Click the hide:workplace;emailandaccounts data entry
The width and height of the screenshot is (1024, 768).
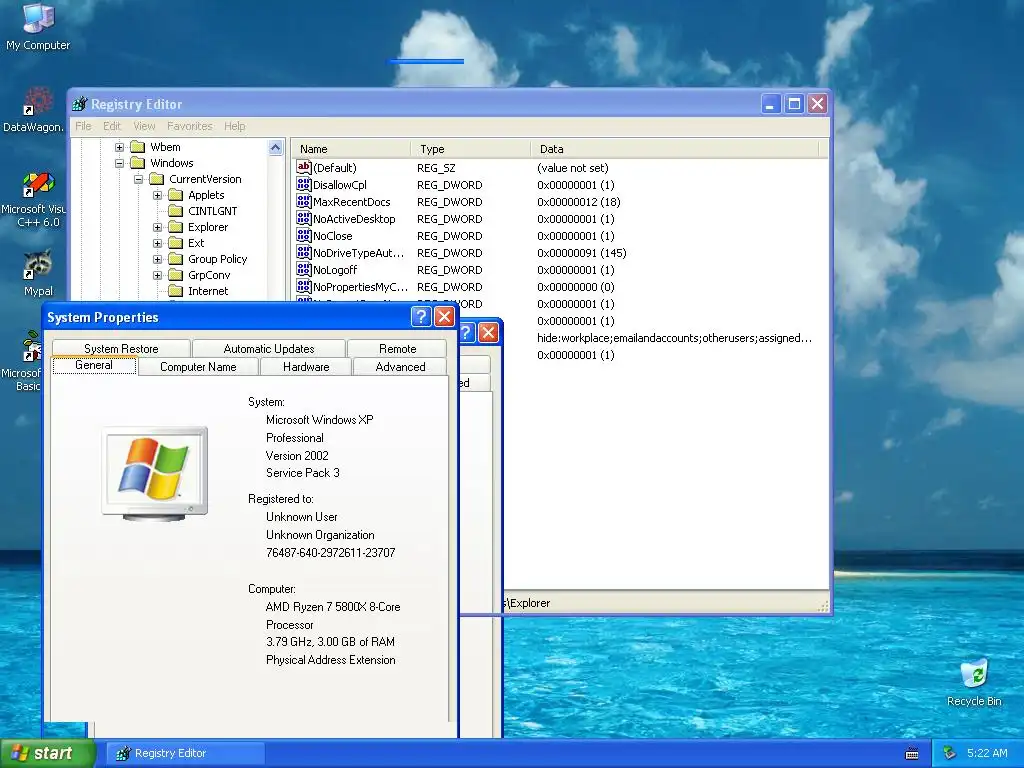pyautogui.click(x=675, y=338)
